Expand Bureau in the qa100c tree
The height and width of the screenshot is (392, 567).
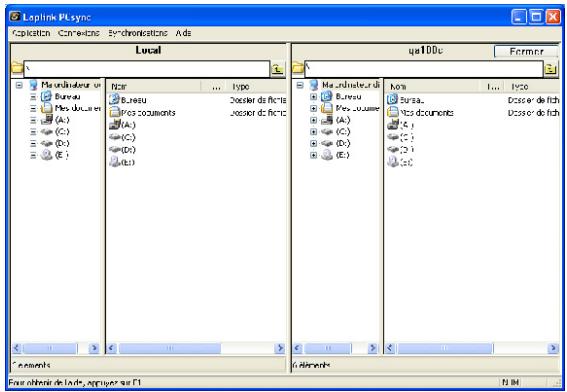click(x=314, y=97)
